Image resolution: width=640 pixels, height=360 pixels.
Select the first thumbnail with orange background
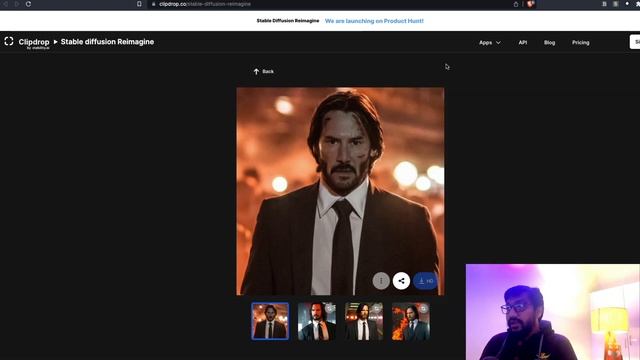click(270, 321)
